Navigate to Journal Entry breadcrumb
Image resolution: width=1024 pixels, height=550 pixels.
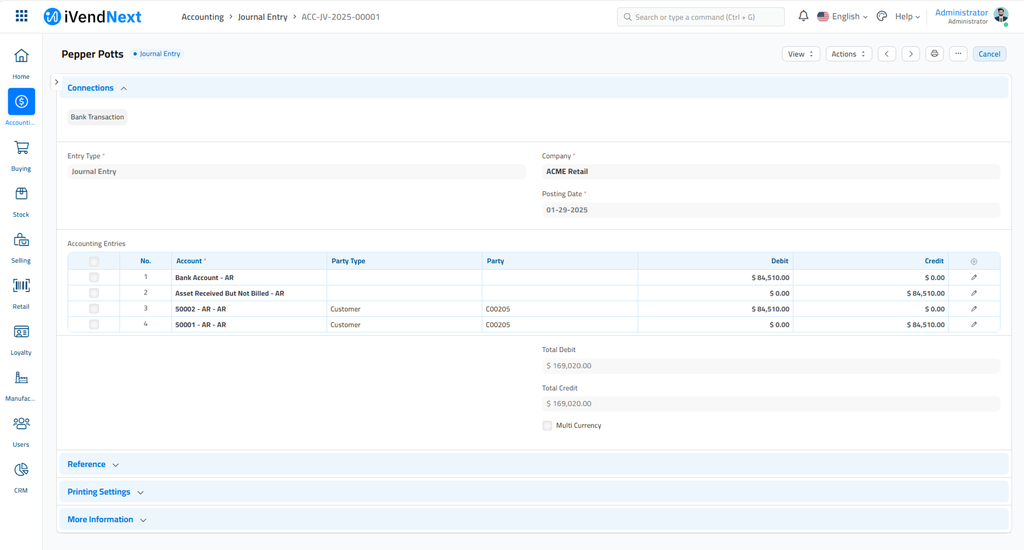click(262, 17)
